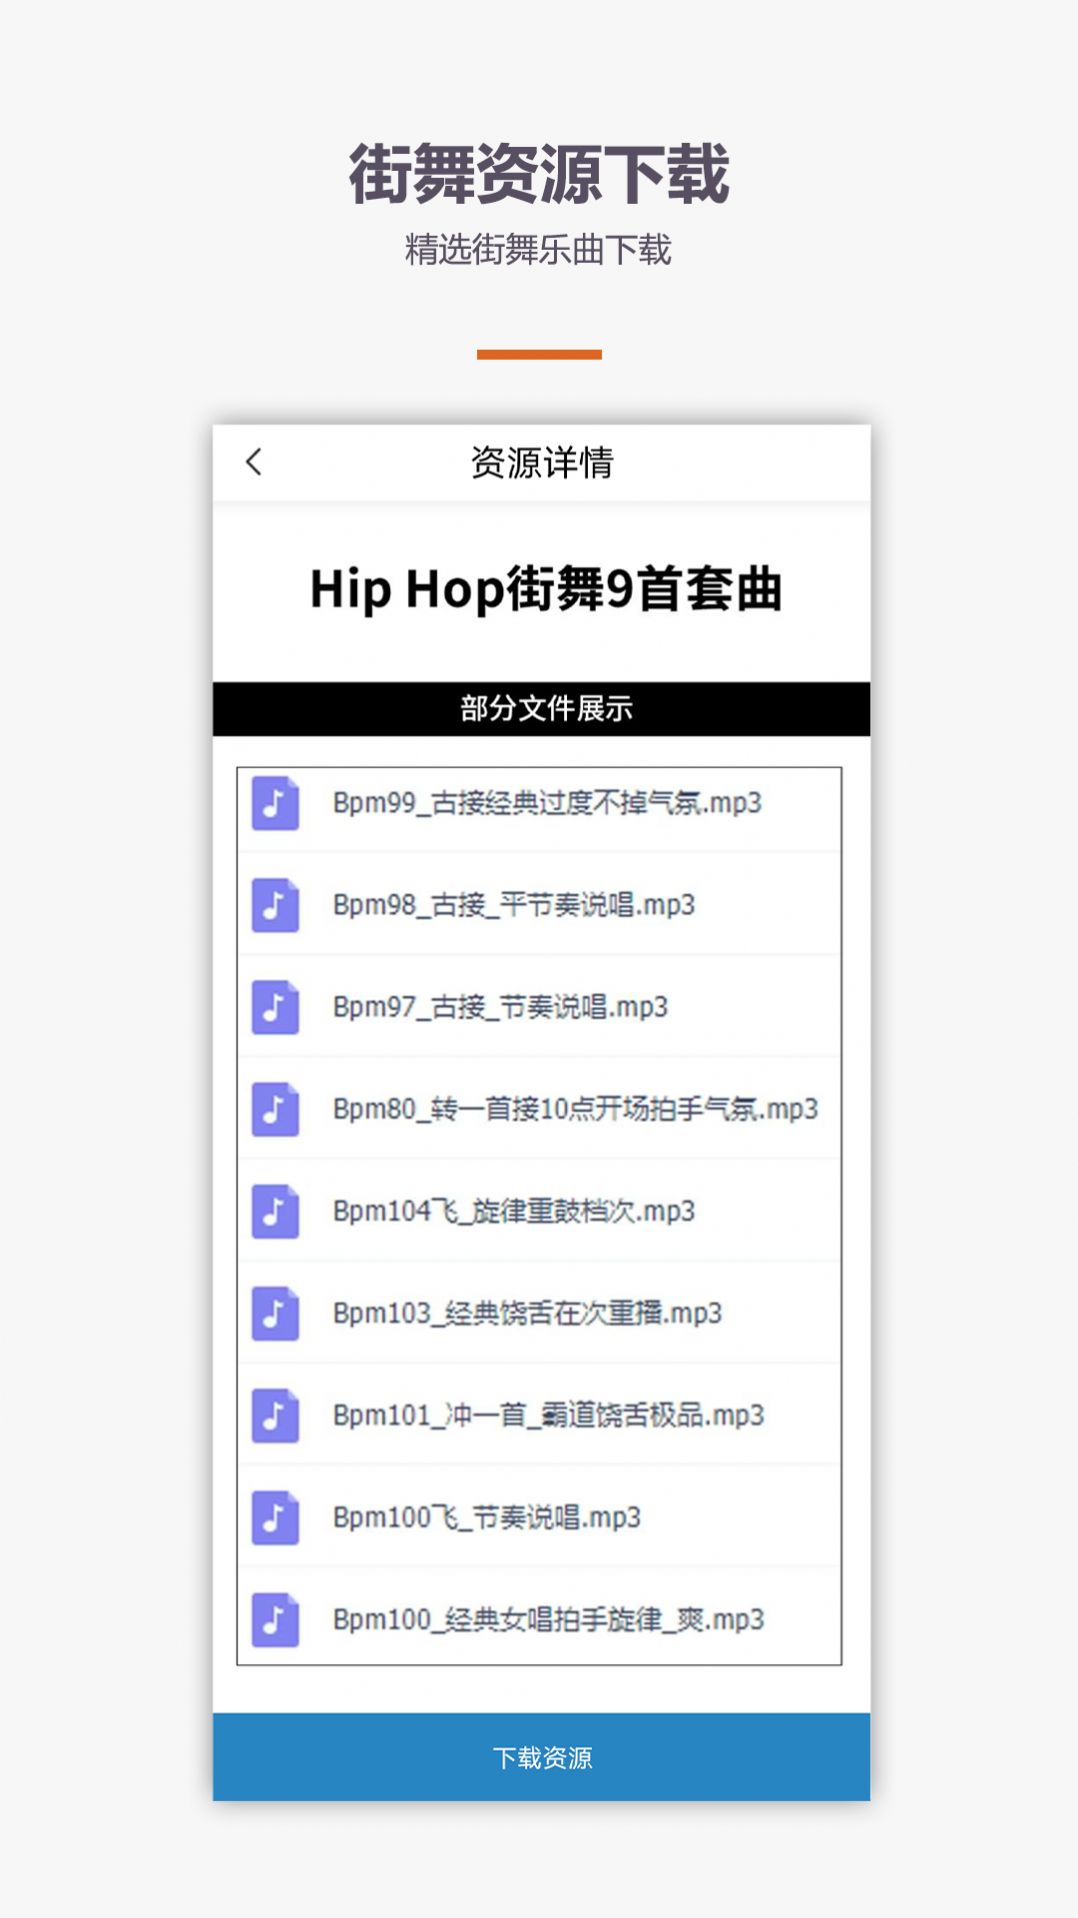Select file name Bpm80_转一首接10点开场拍手气氛.mp3

[575, 1109]
